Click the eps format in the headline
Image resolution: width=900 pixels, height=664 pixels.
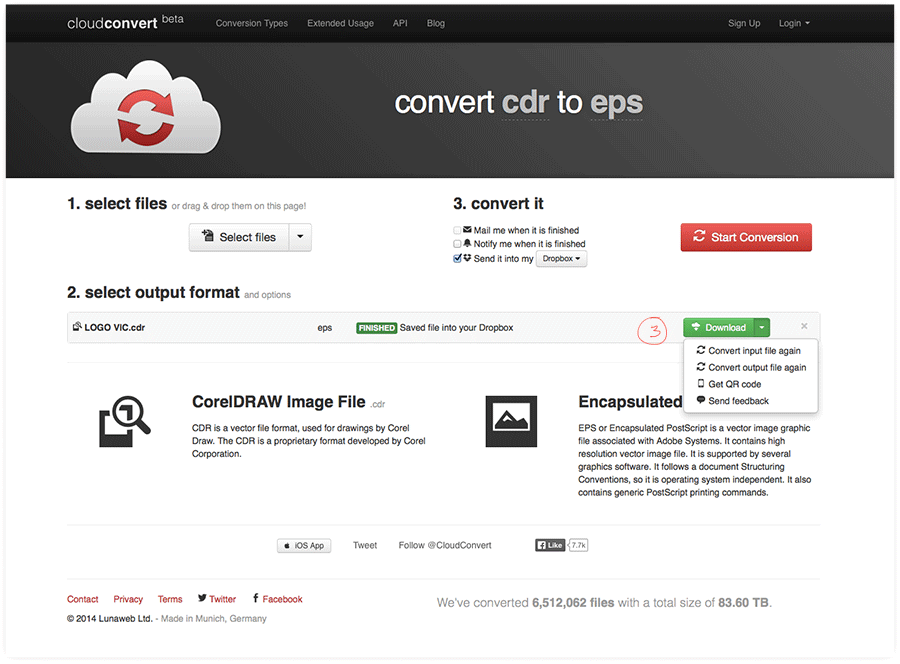pyautogui.click(x=616, y=103)
